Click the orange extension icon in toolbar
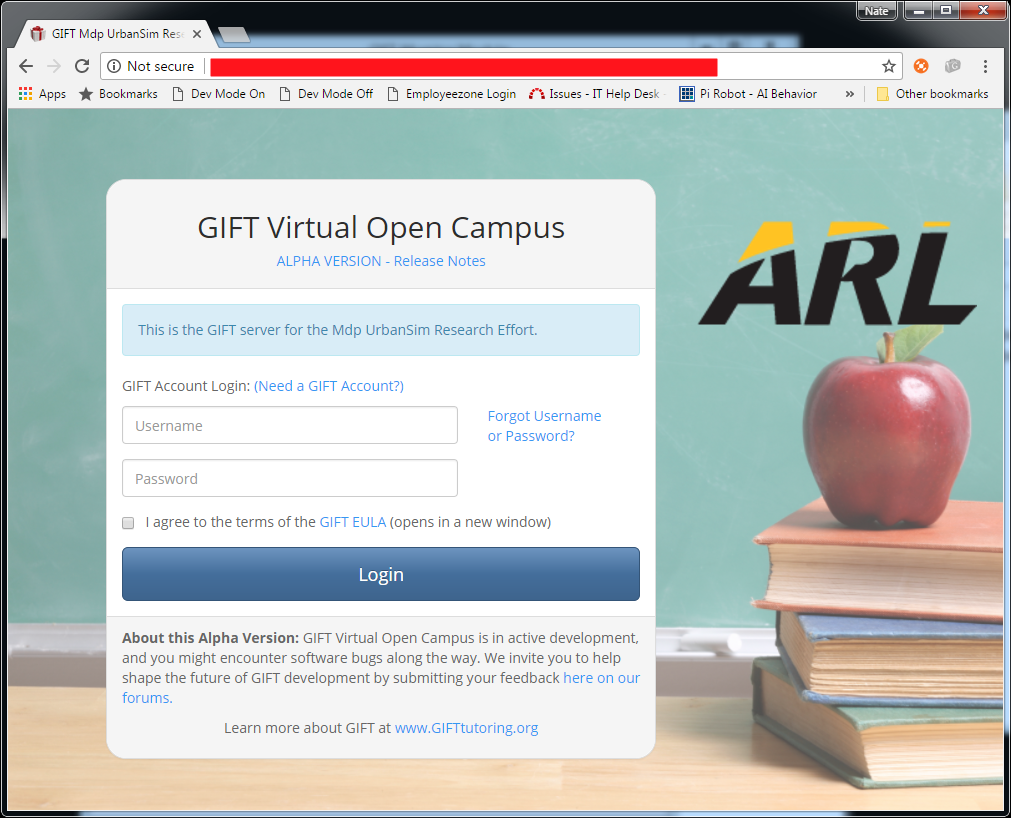 921,66
